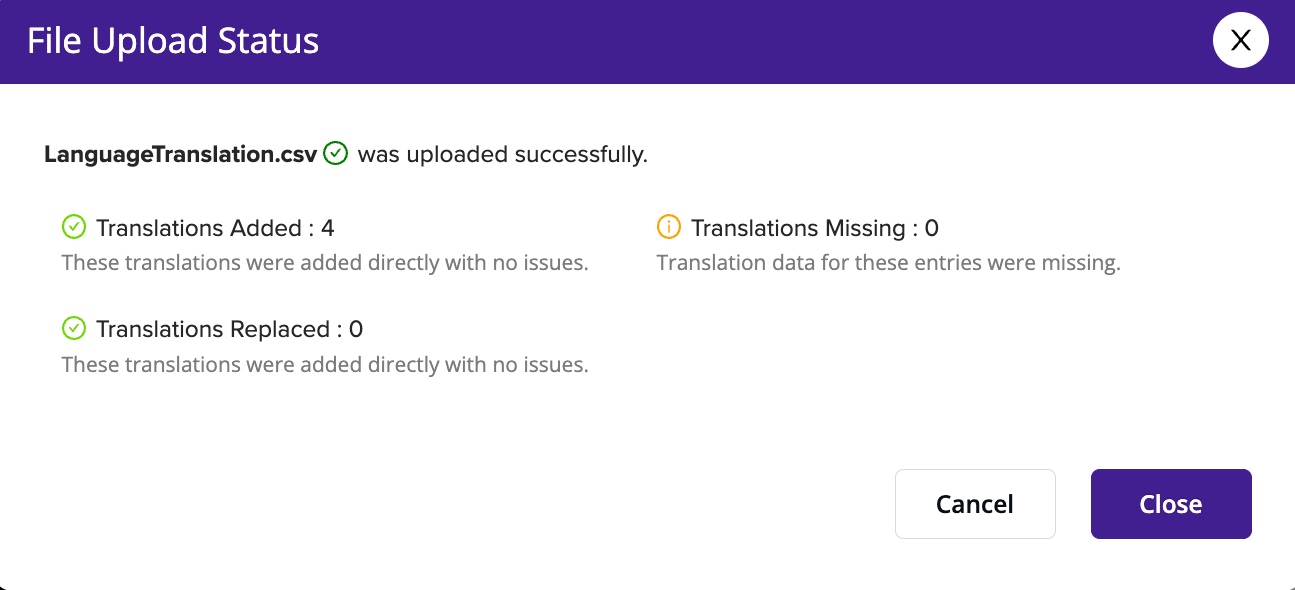Click the white Cancel button
Screen dimensions: 1295x590
coord(975,504)
